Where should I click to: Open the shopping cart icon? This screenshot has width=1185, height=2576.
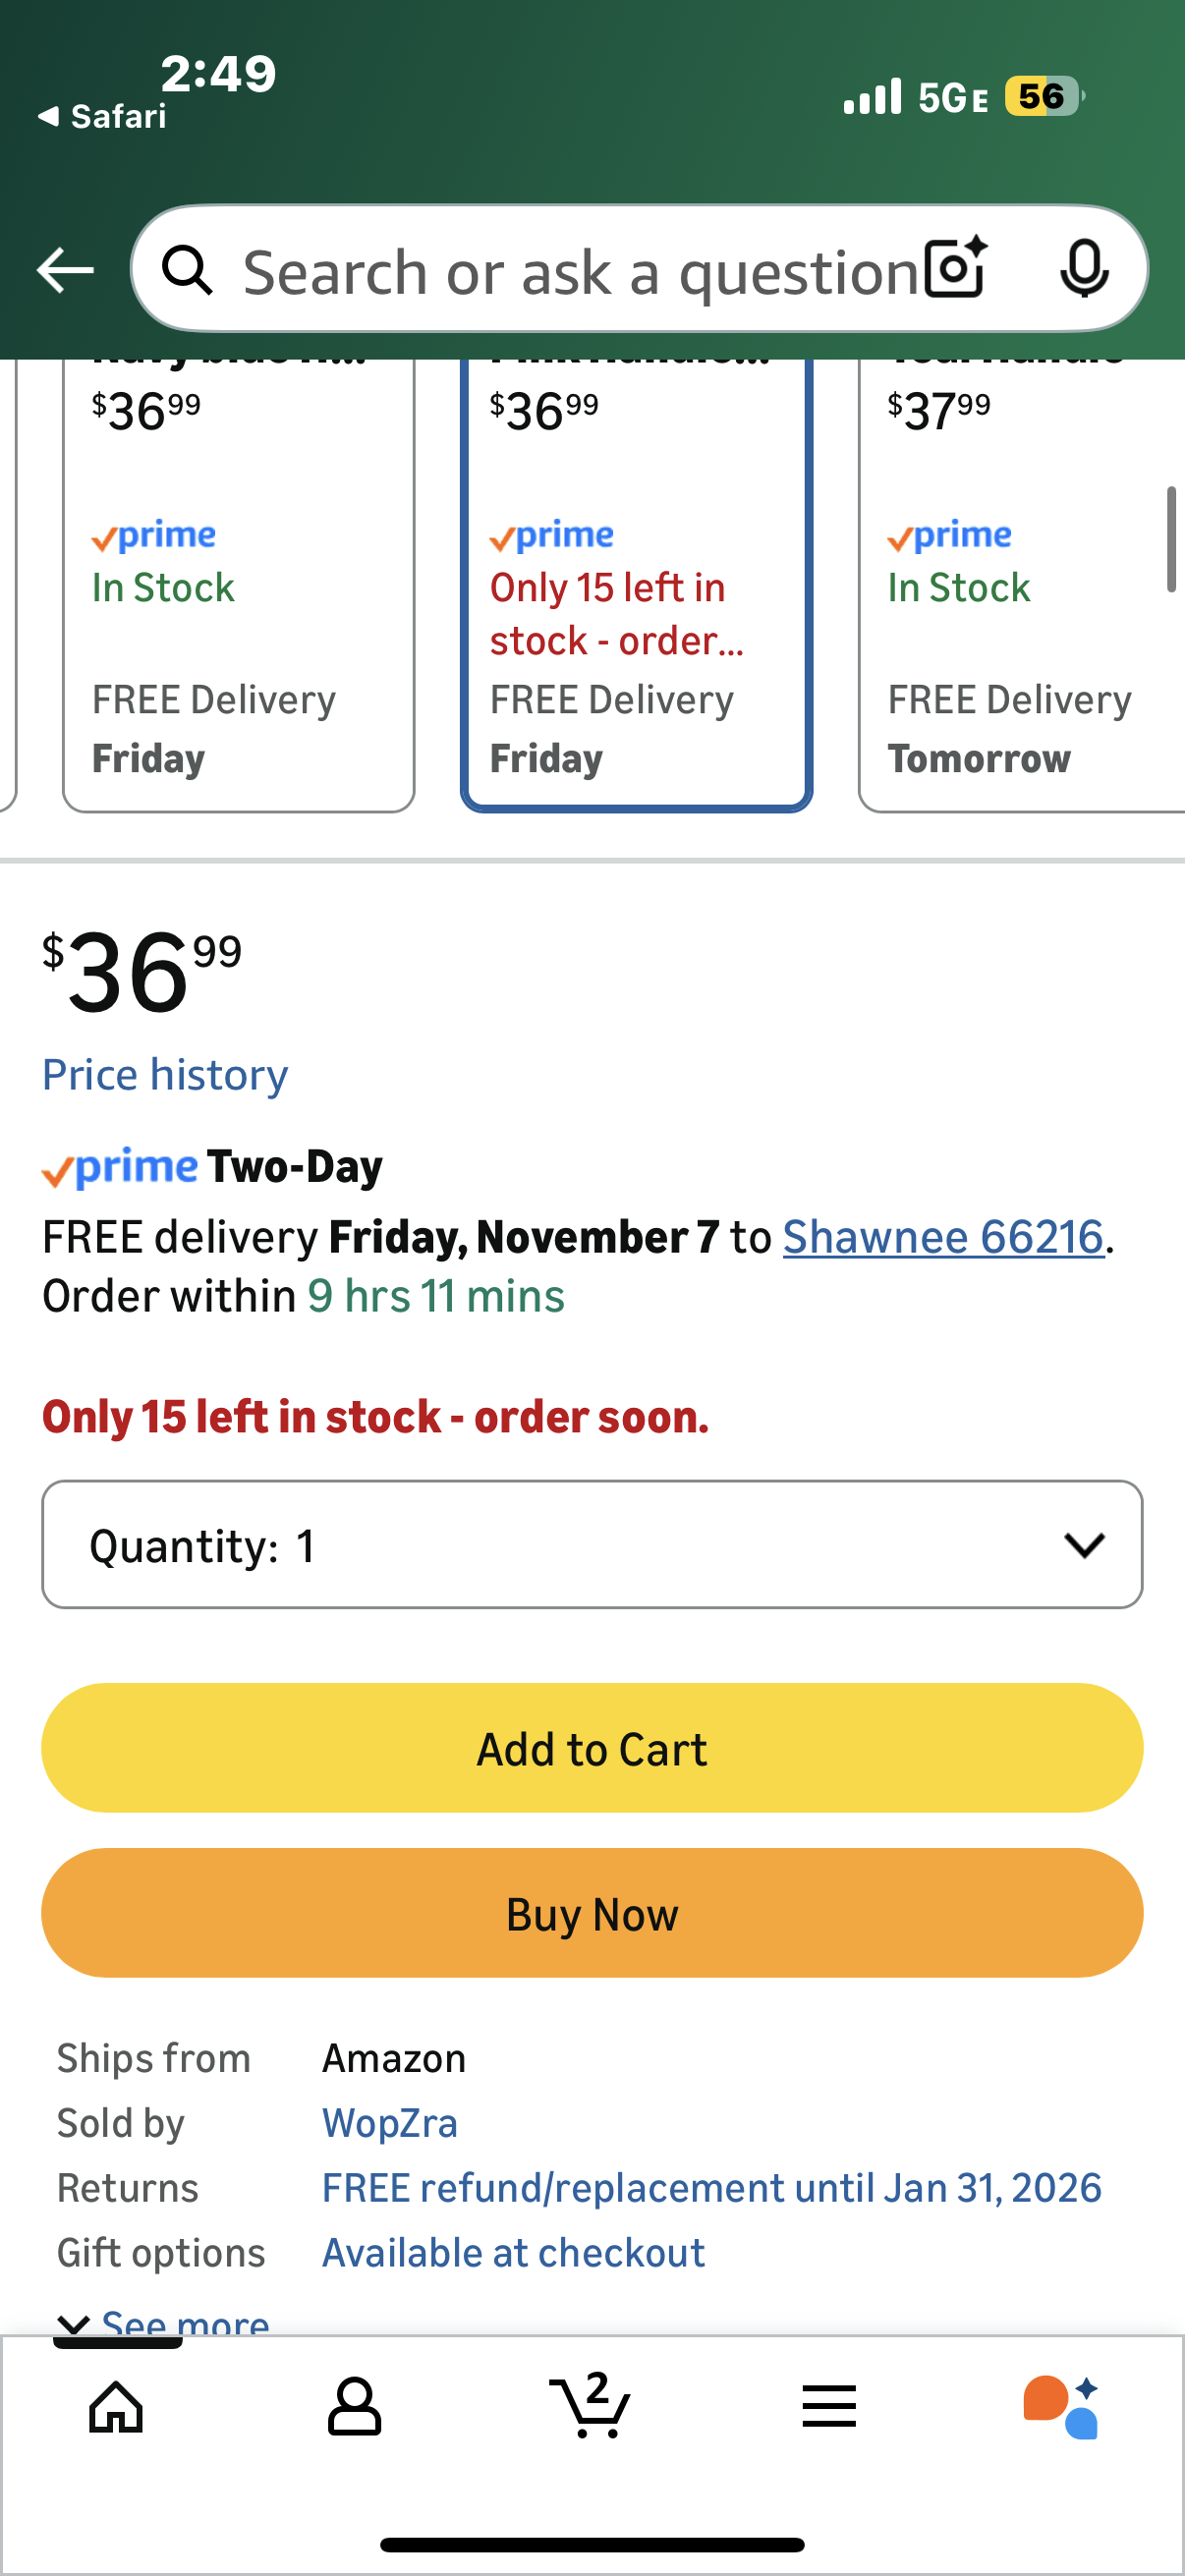click(x=590, y=2405)
